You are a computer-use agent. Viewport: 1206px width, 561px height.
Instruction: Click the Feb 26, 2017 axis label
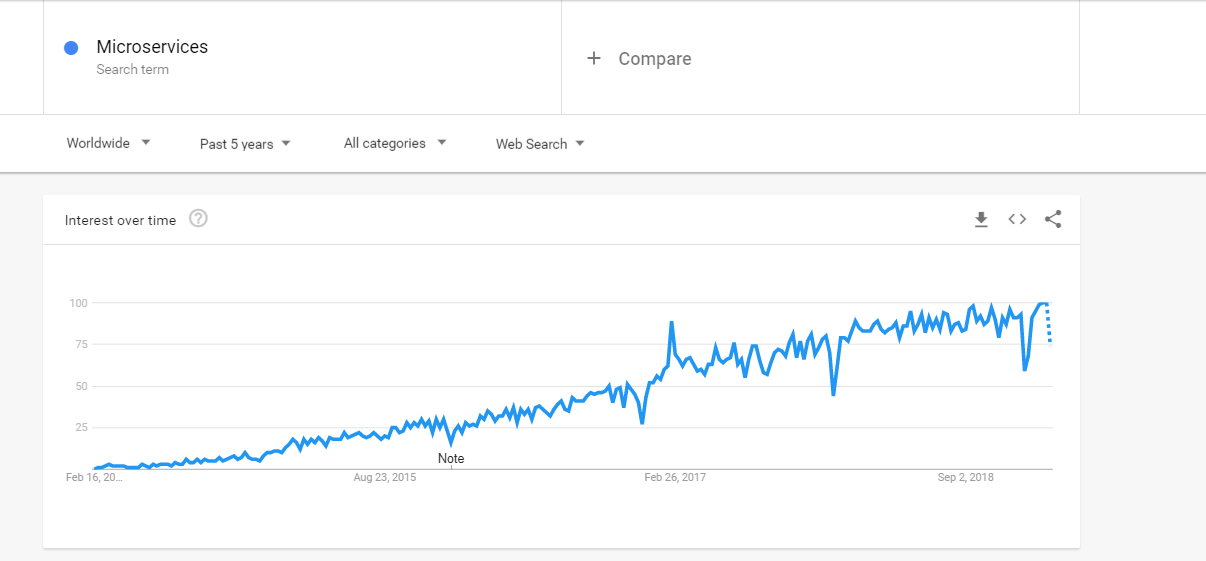tap(675, 477)
